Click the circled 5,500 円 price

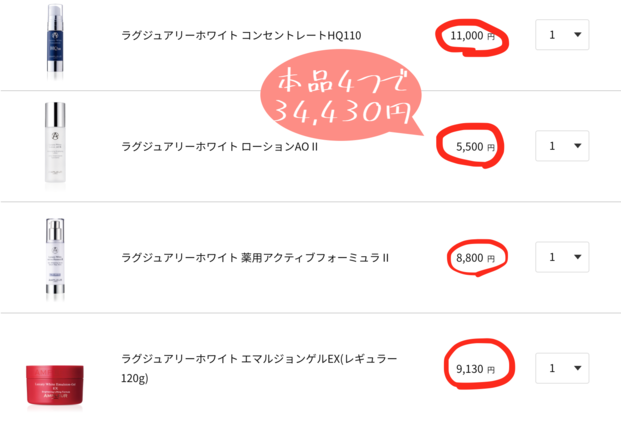pos(475,147)
